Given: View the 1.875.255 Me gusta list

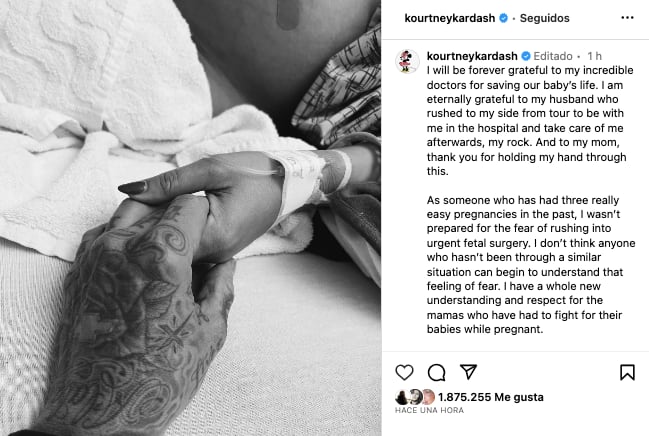Looking at the screenshot, I should [x=490, y=397].
